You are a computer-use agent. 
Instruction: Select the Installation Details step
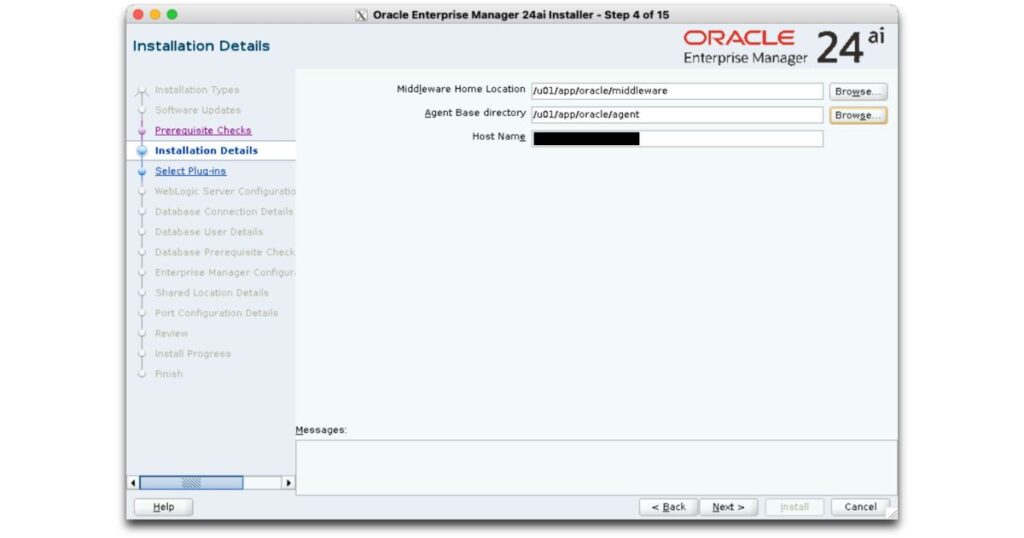pyautogui.click(x=206, y=150)
